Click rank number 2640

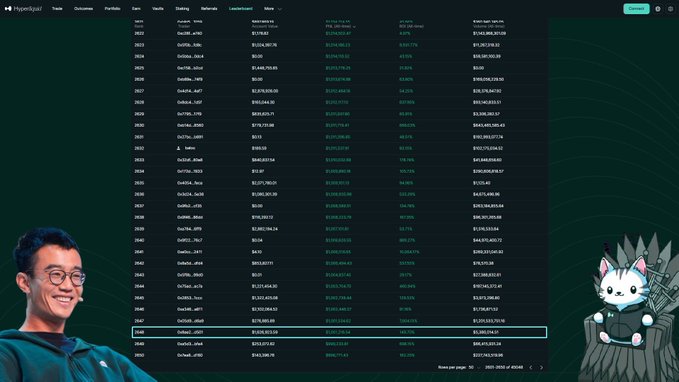(x=139, y=240)
